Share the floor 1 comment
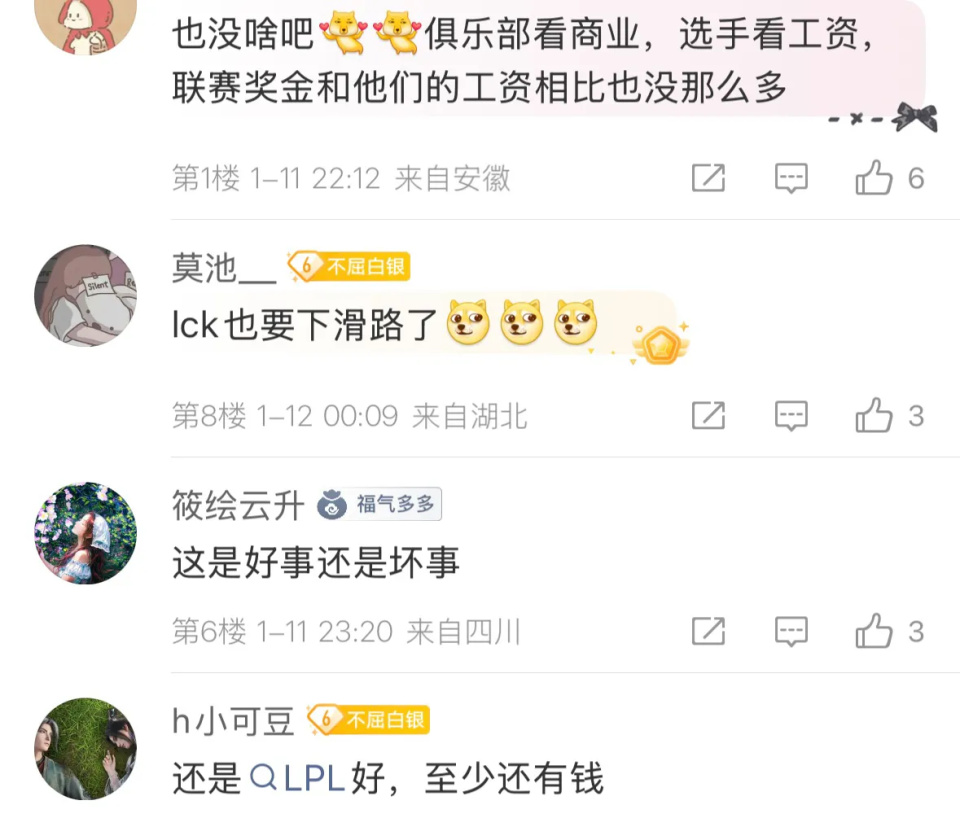The width and height of the screenshot is (960, 818). (x=708, y=178)
